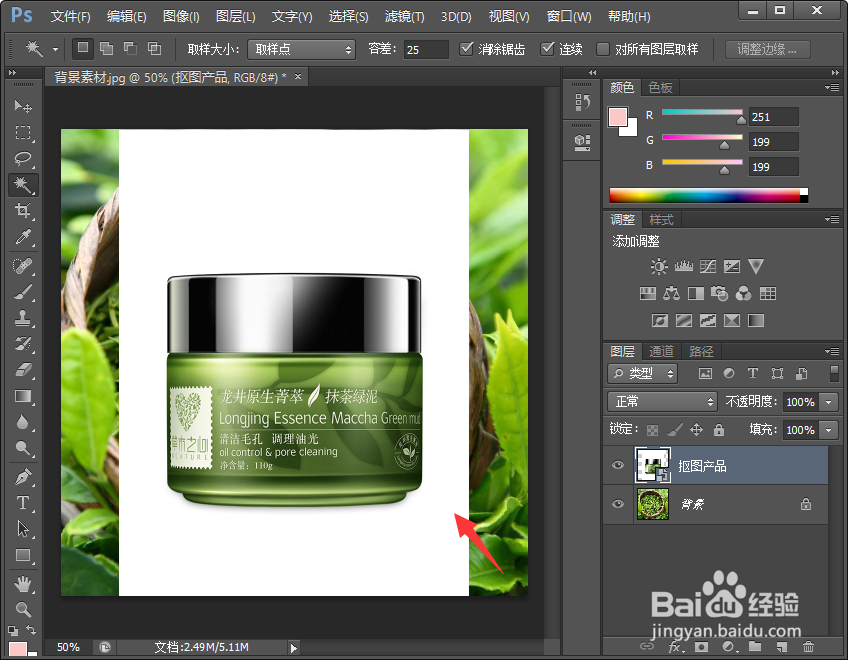Open 滤镜(T) menu
This screenshot has width=848, height=660.
405,17
